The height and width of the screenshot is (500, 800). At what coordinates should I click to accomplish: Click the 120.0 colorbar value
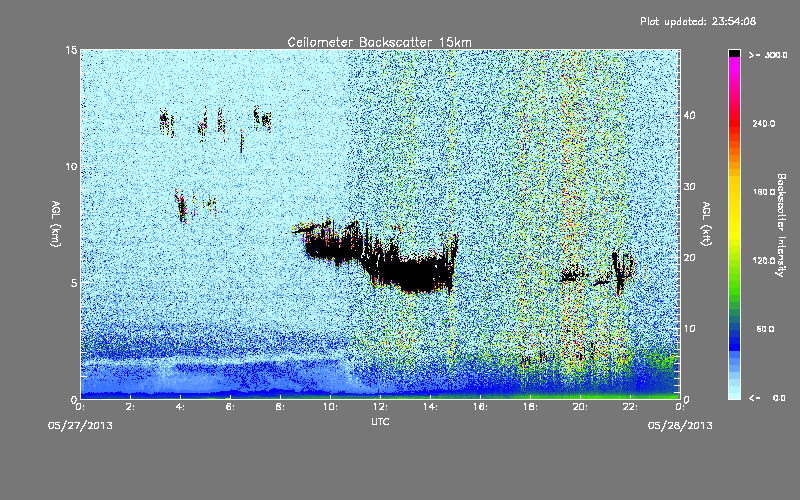pyautogui.click(x=764, y=261)
